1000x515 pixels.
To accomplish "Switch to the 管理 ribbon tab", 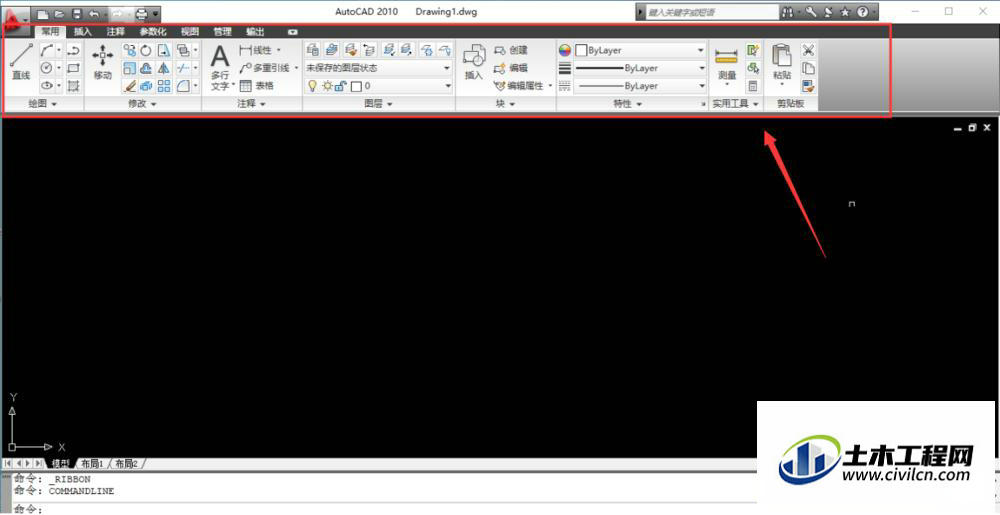I will (223, 31).
